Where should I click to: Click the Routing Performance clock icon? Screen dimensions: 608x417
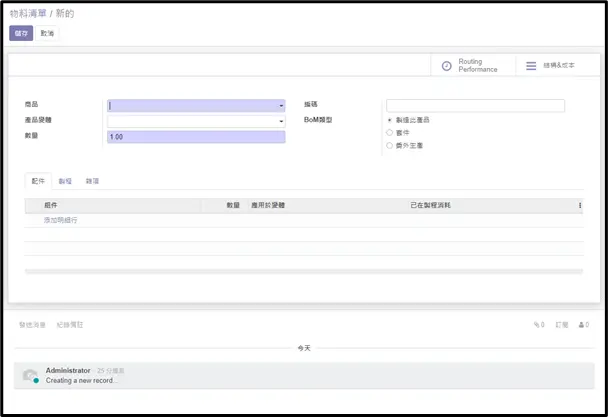pos(447,66)
